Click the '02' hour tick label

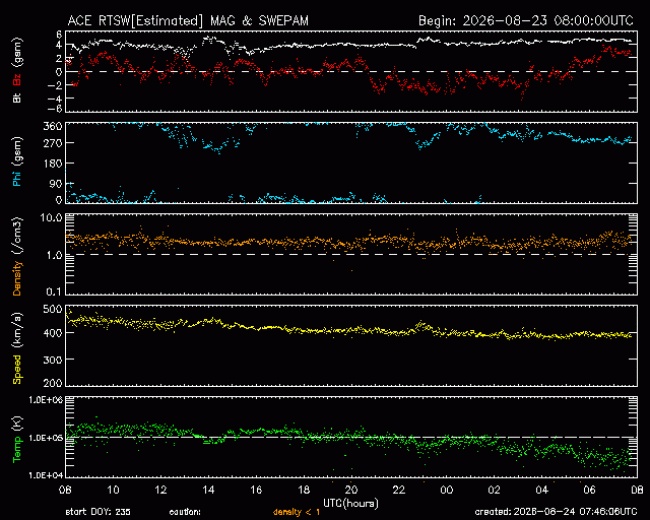pyautogui.click(x=494, y=490)
